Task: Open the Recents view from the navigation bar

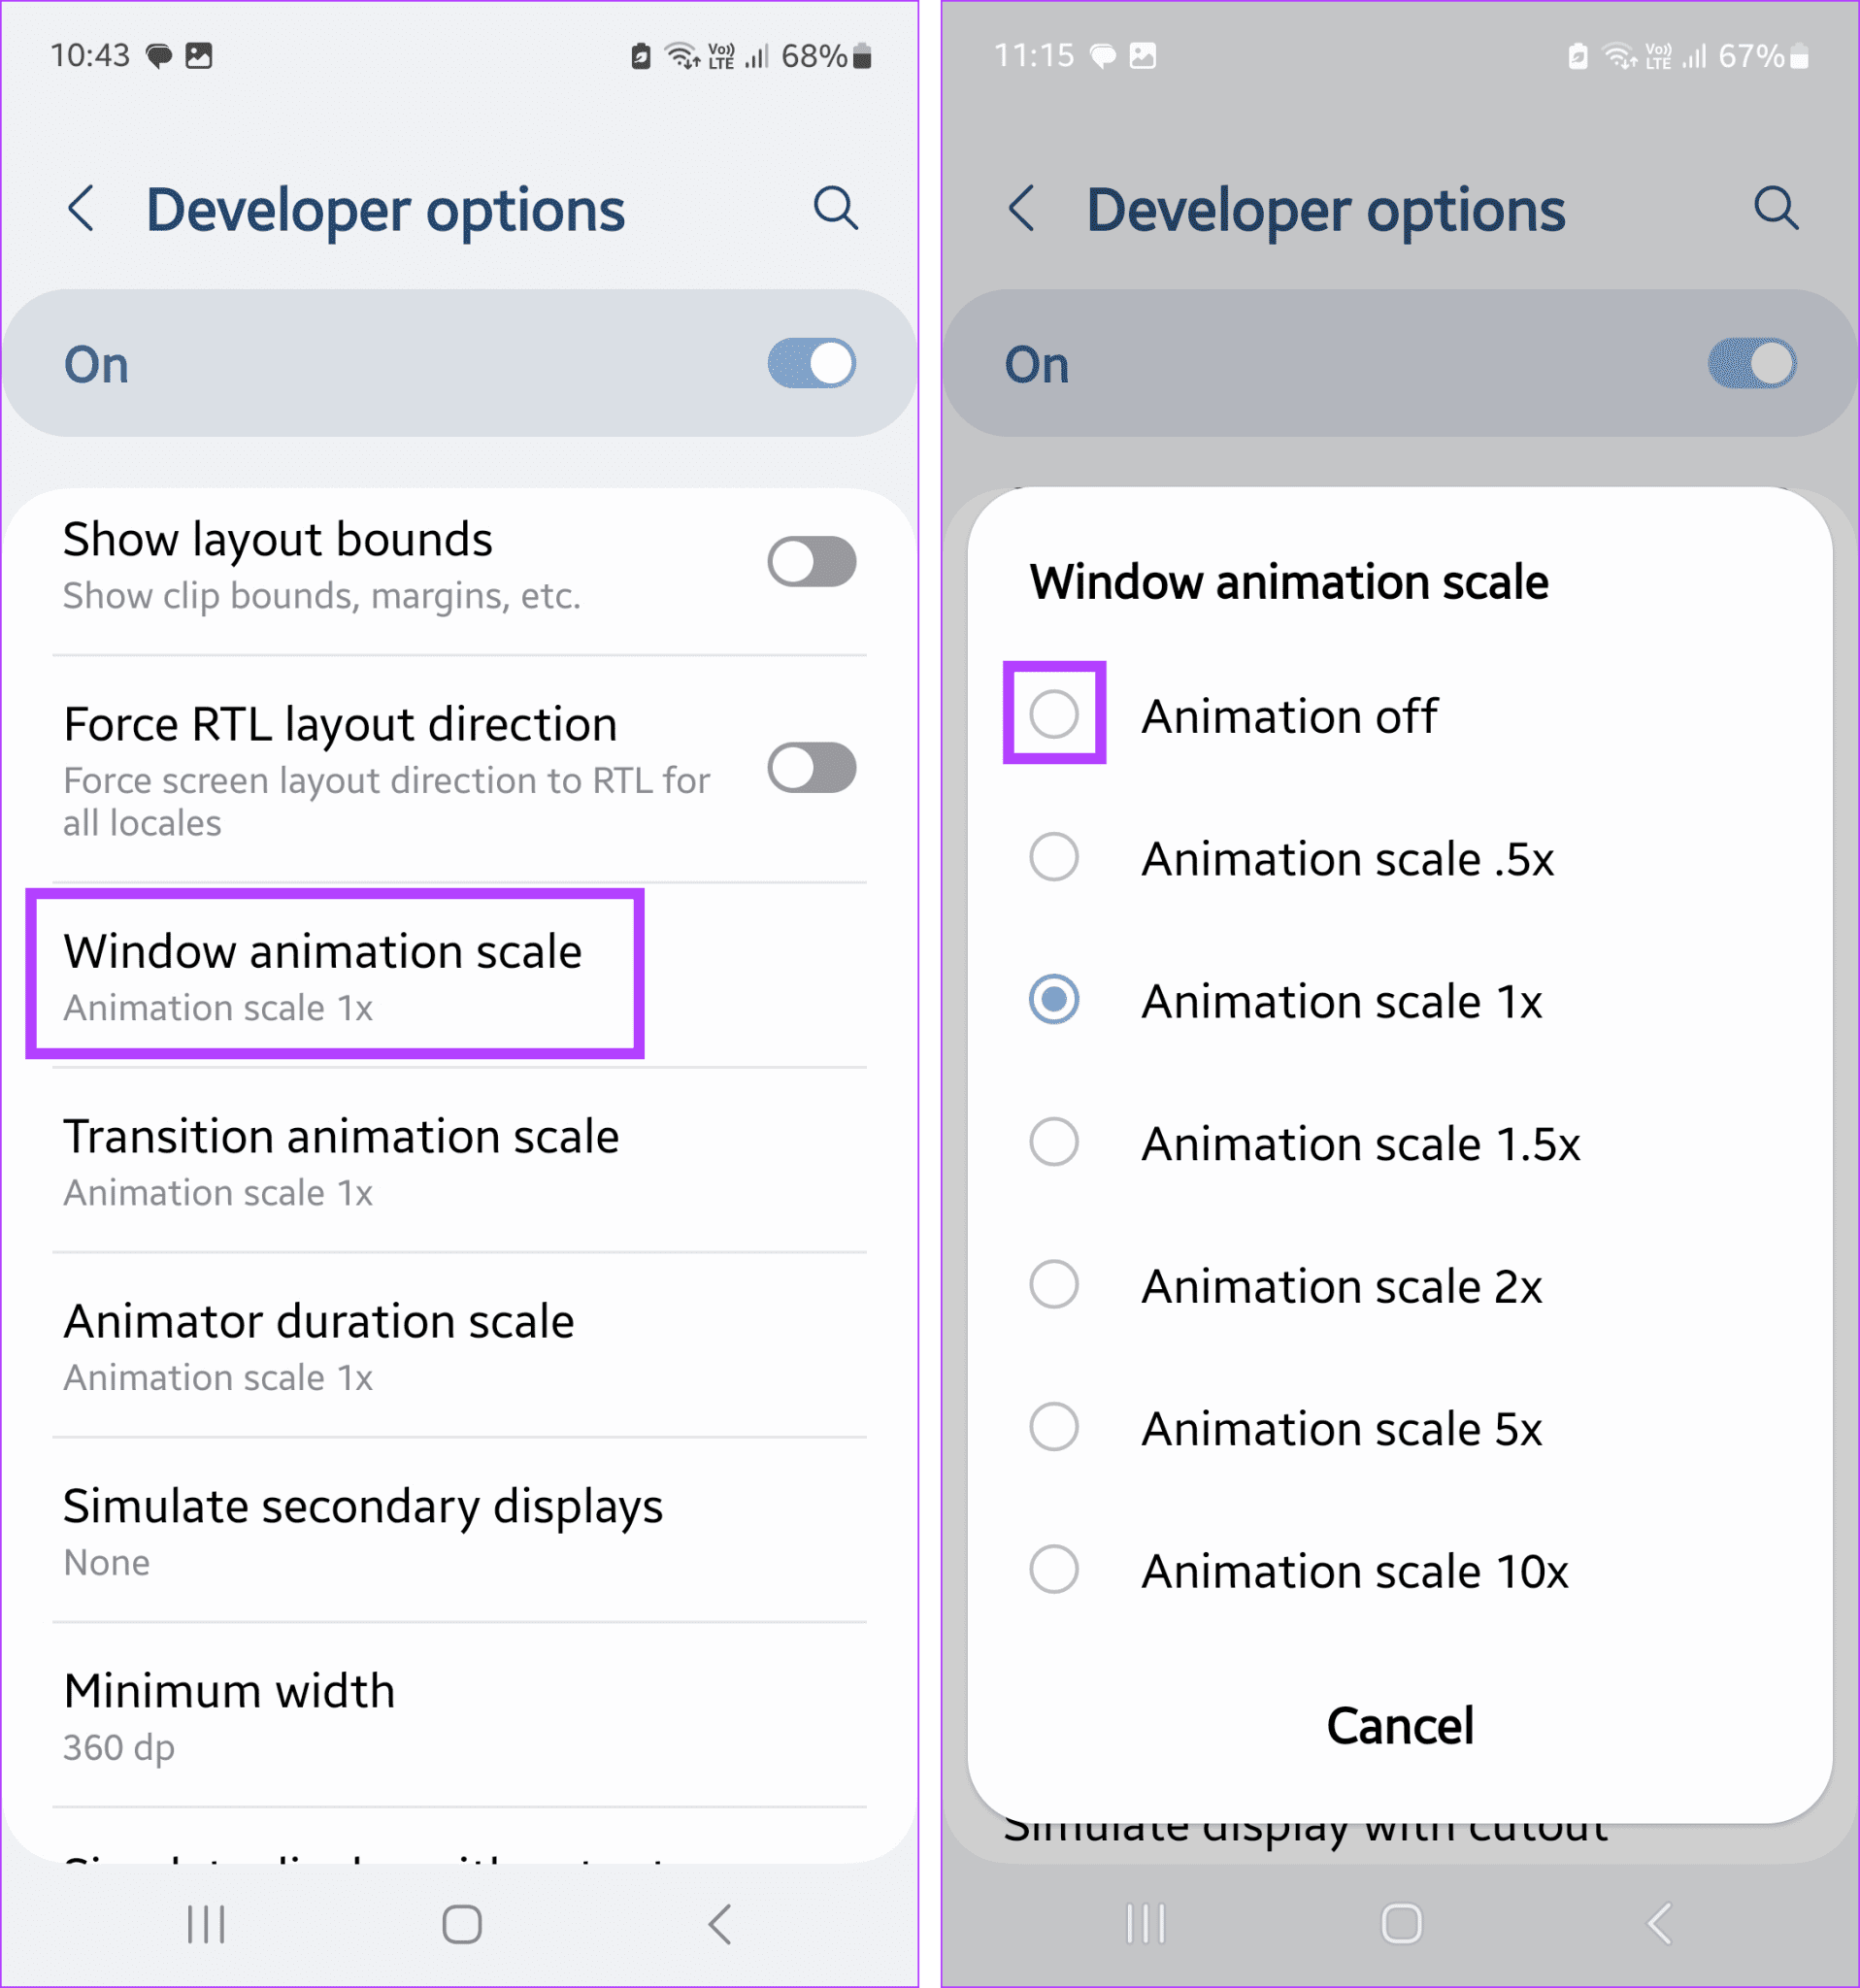Action: pos(205,1922)
